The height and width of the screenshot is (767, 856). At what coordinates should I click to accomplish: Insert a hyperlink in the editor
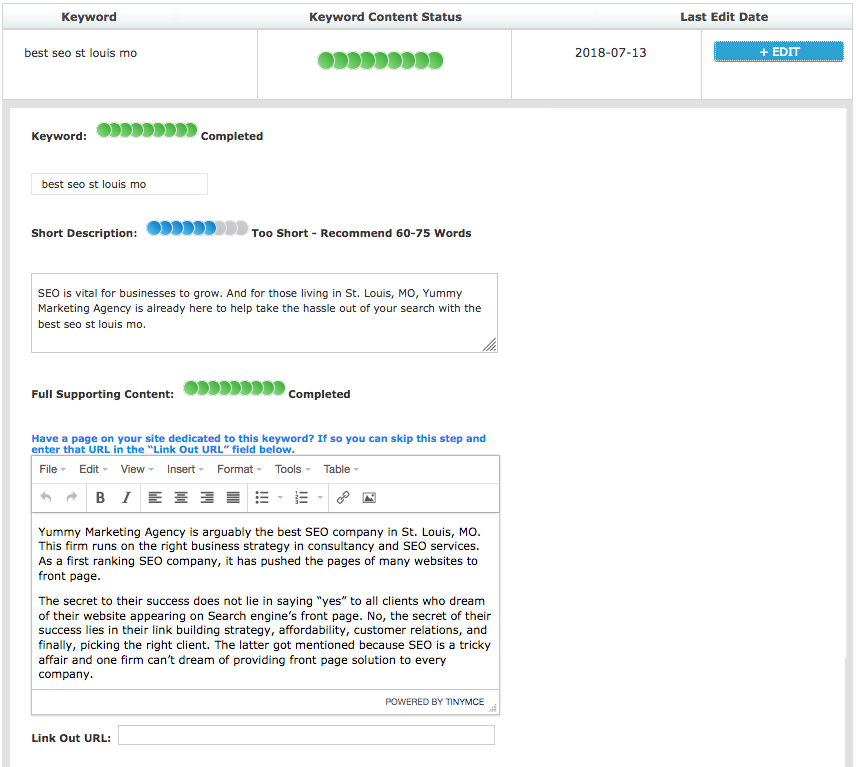point(343,497)
